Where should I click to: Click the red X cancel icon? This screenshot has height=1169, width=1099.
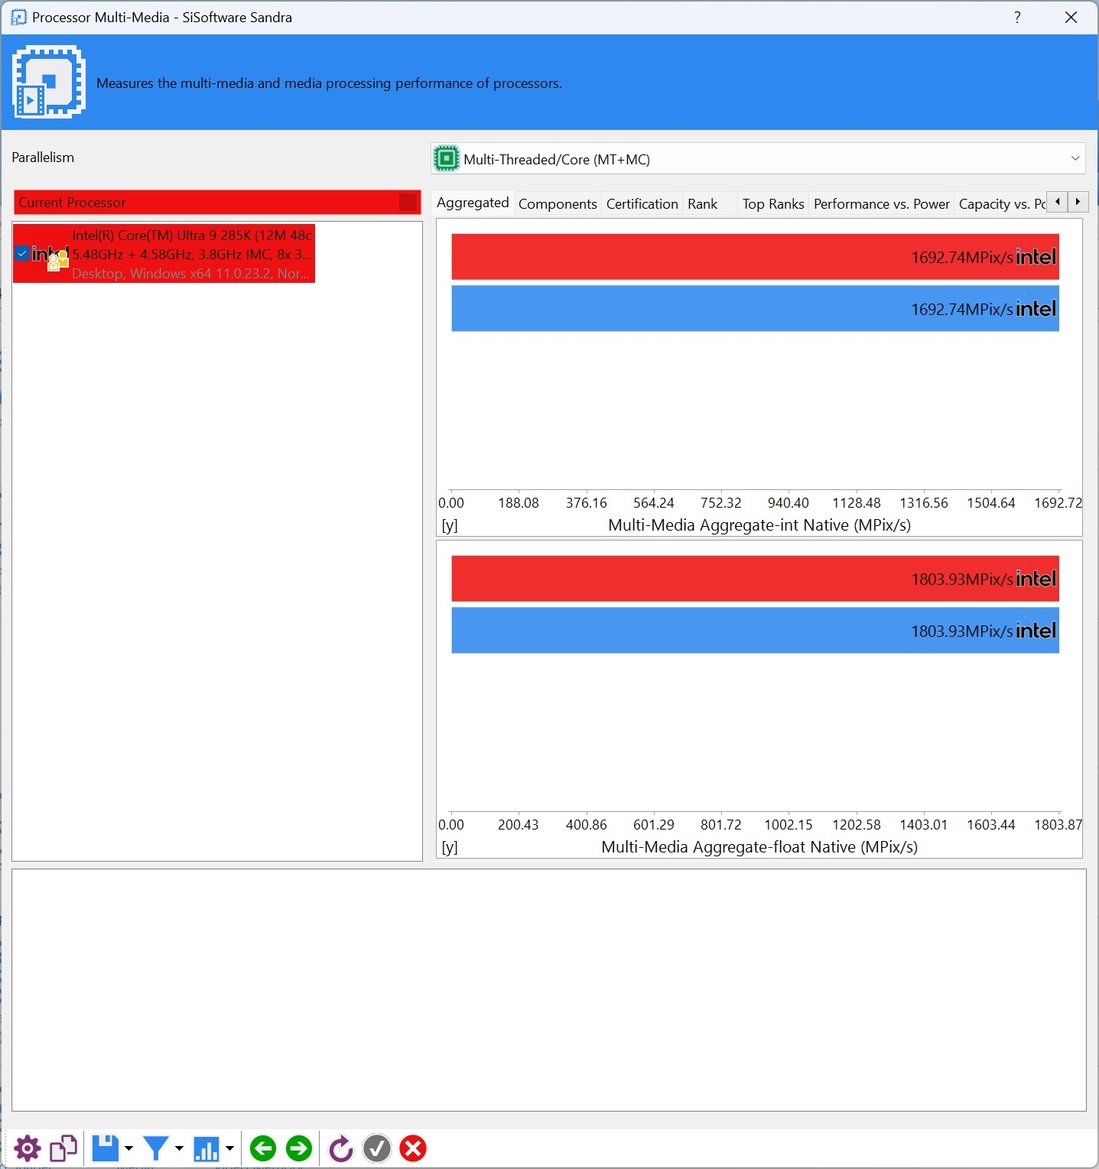tap(413, 1148)
